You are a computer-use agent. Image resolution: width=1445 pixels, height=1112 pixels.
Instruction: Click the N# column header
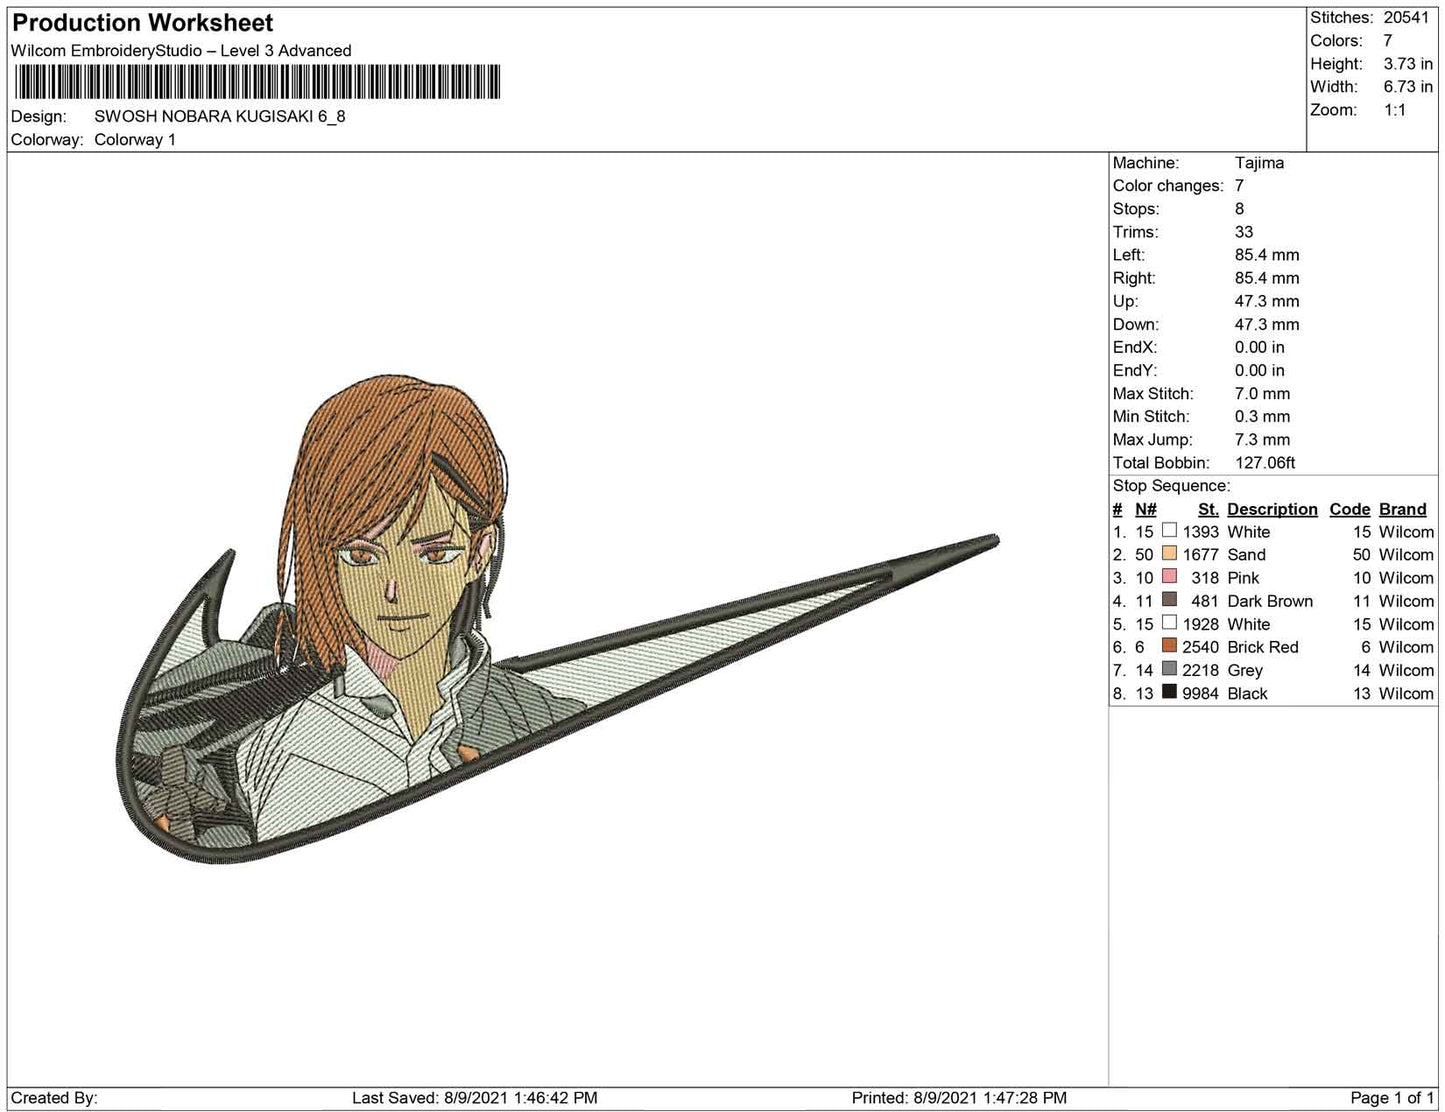(1145, 509)
